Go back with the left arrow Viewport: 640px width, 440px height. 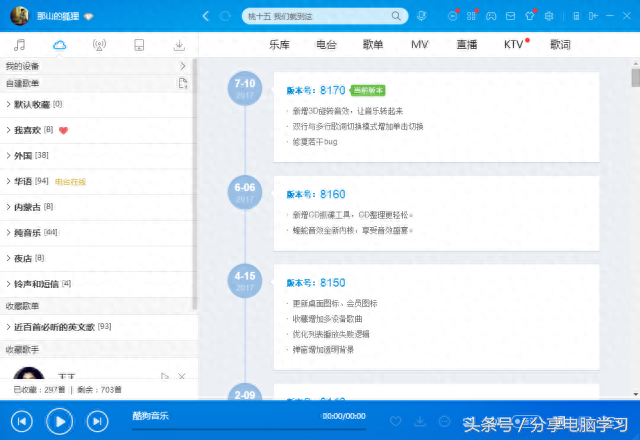[x=206, y=16]
